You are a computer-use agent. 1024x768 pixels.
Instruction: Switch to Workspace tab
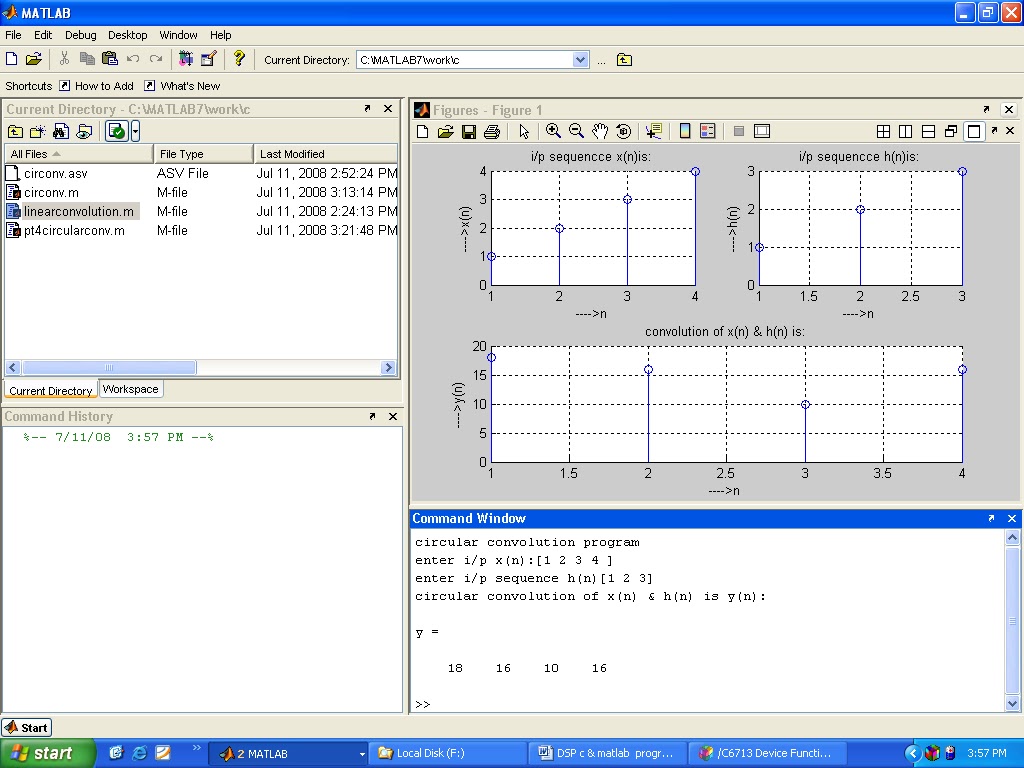[x=131, y=389]
